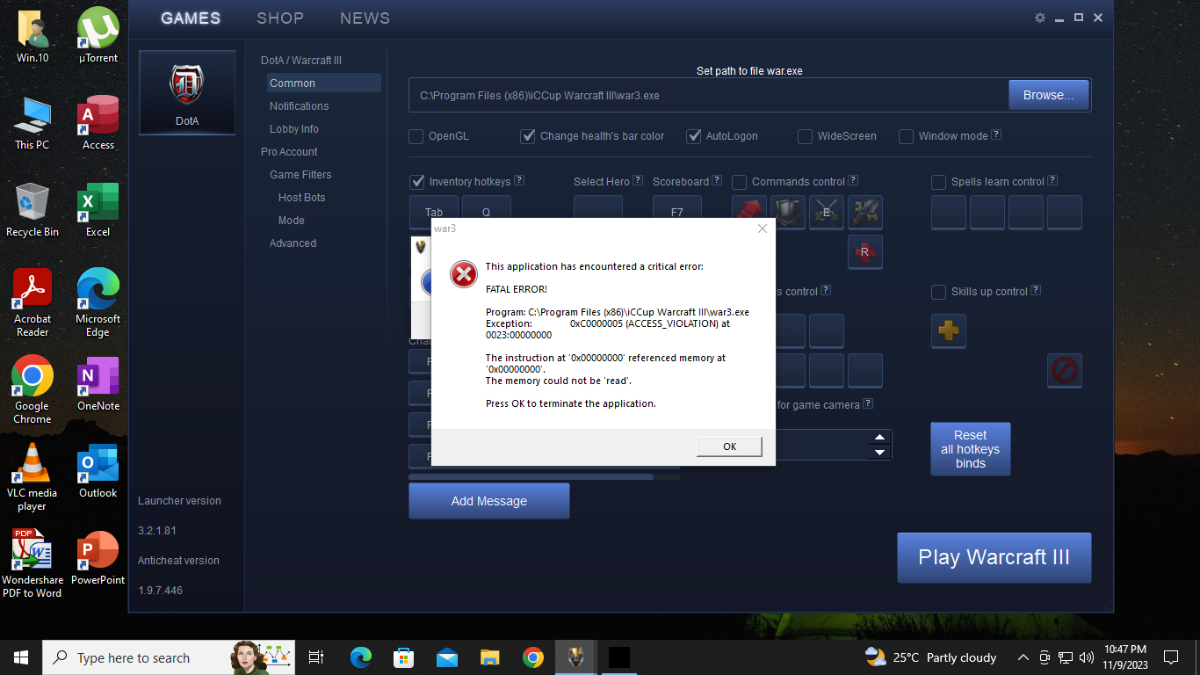Click the red prohibition circle icon
The height and width of the screenshot is (675, 1200).
click(1064, 371)
